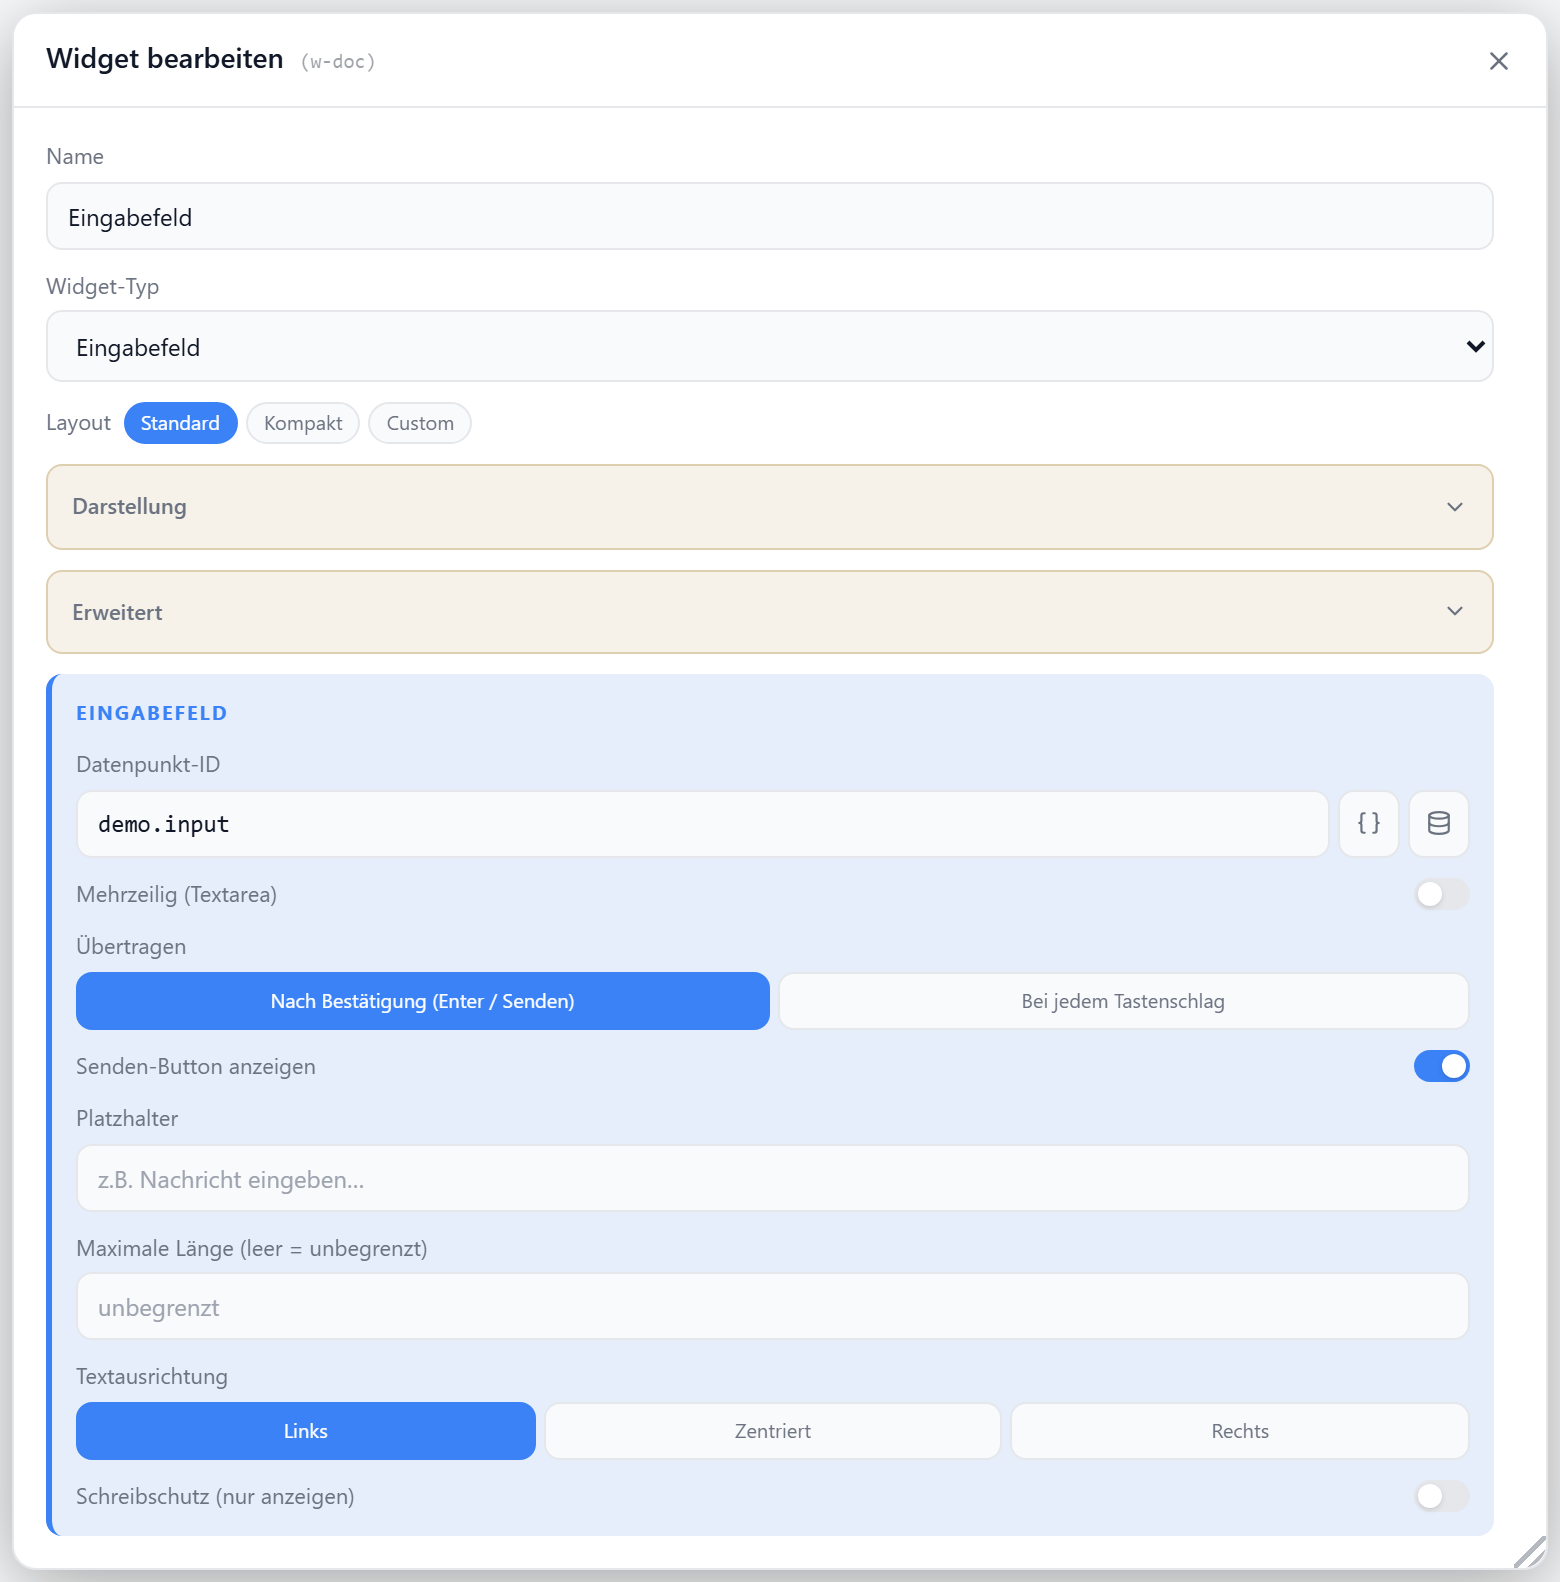Select the Custom layout option
Image resolution: width=1560 pixels, height=1582 pixels.
(420, 423)
